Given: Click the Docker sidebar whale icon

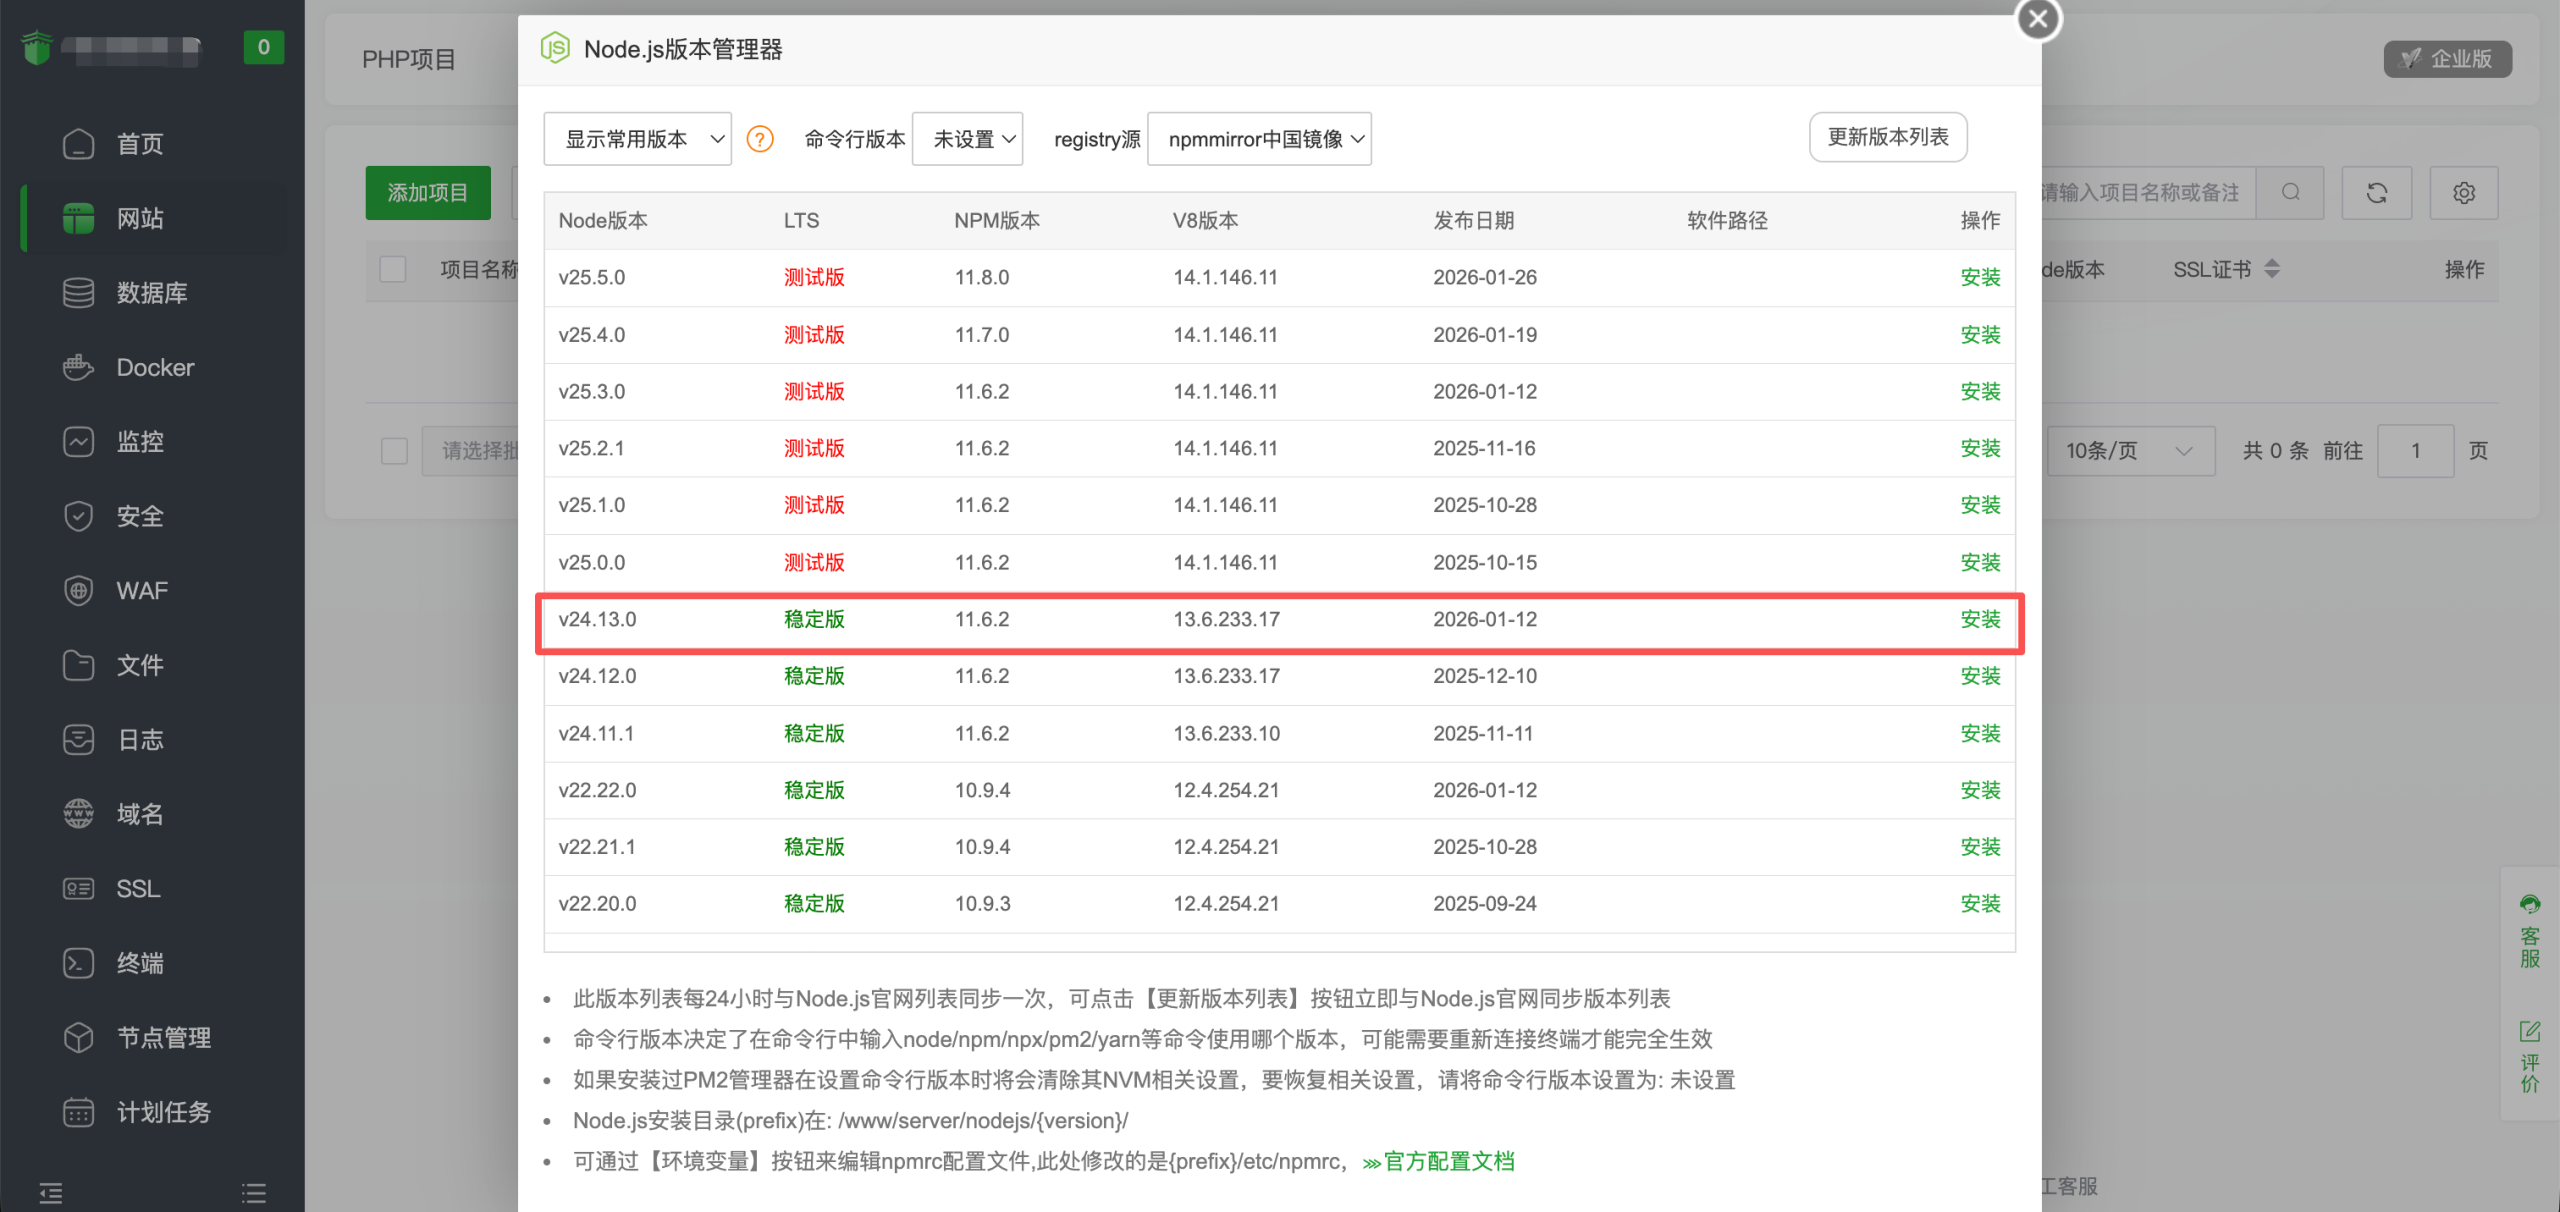Looking at the screenshot, I should point(78,367).
